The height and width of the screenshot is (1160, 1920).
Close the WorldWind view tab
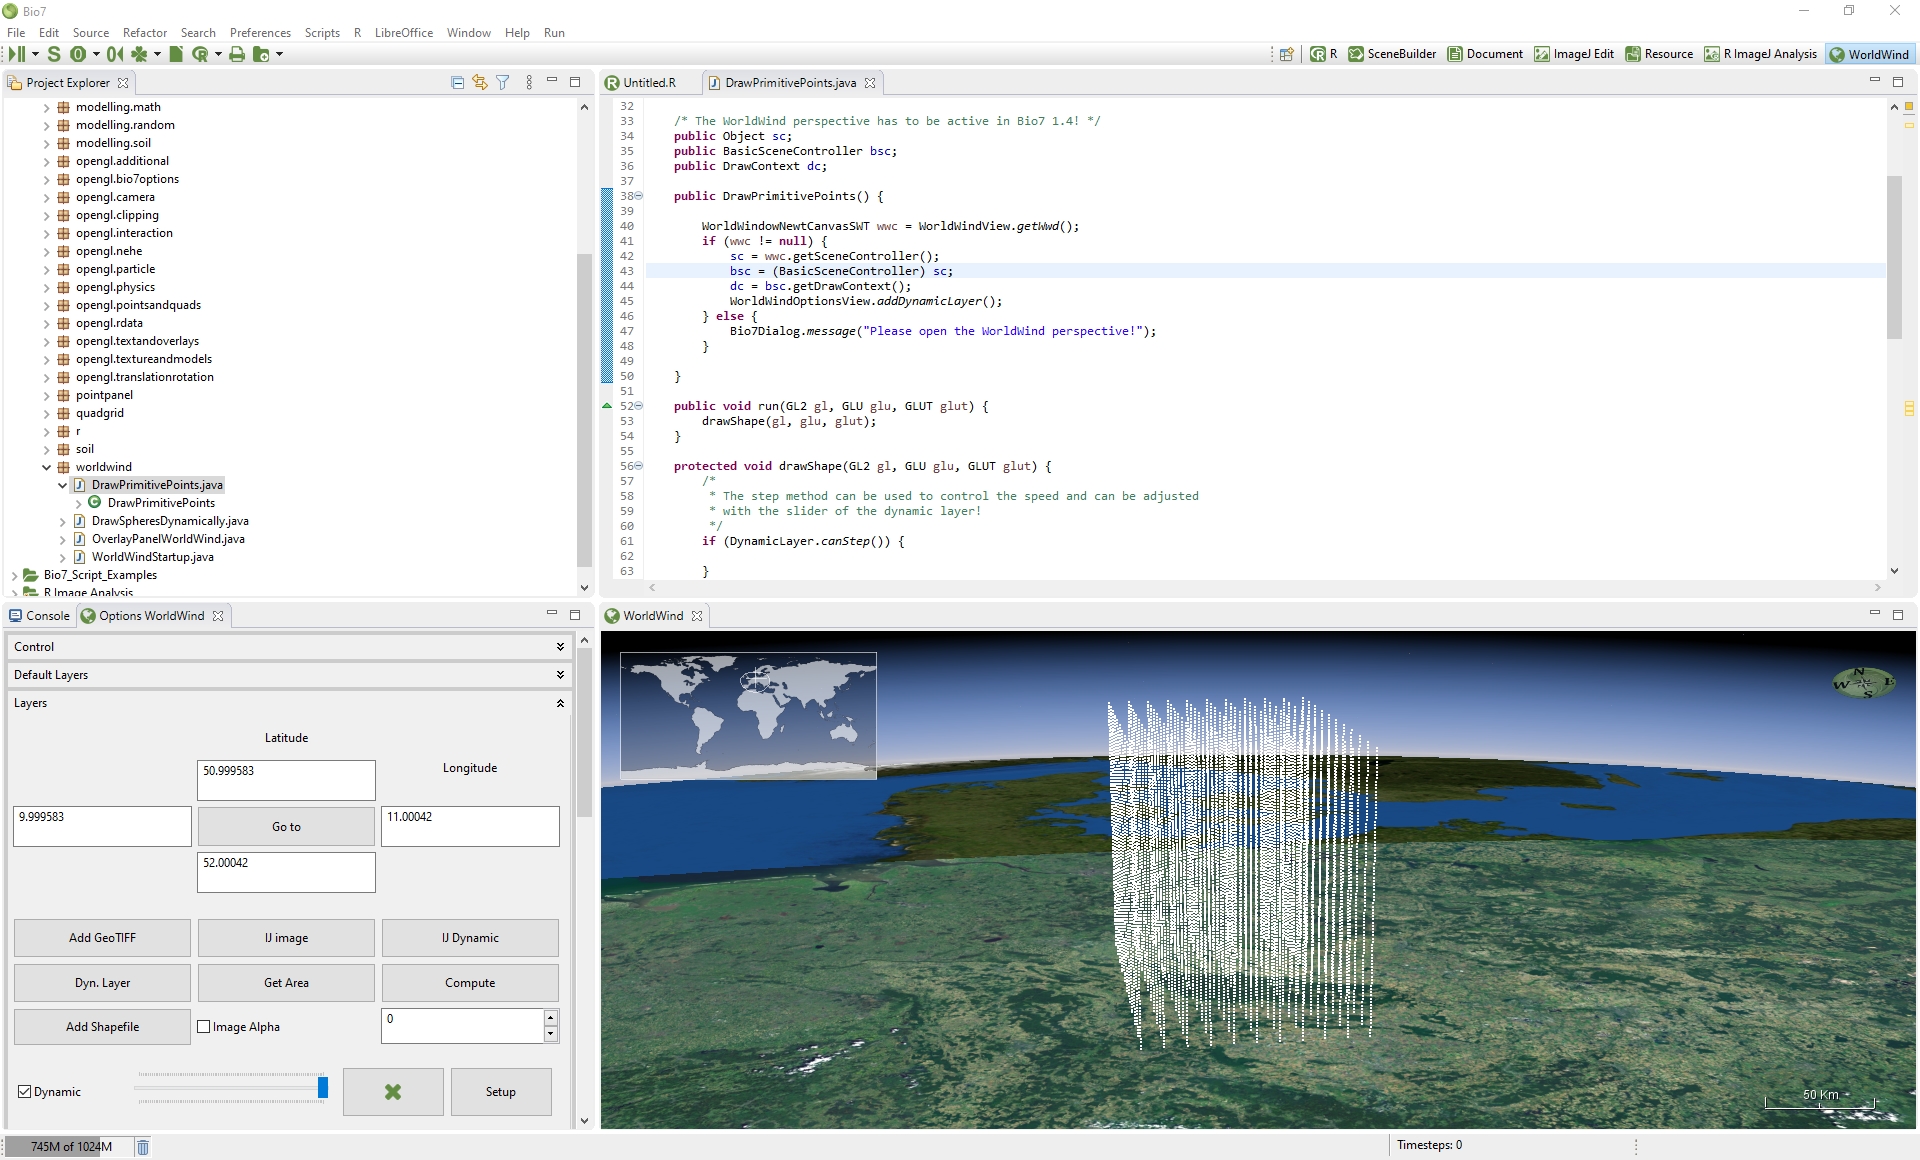click(x=697, y=616)
